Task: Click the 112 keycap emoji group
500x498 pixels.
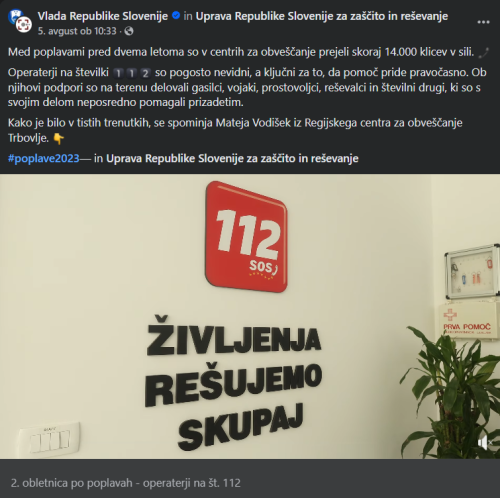Action: pyautogui.click(x=132, y=73)
